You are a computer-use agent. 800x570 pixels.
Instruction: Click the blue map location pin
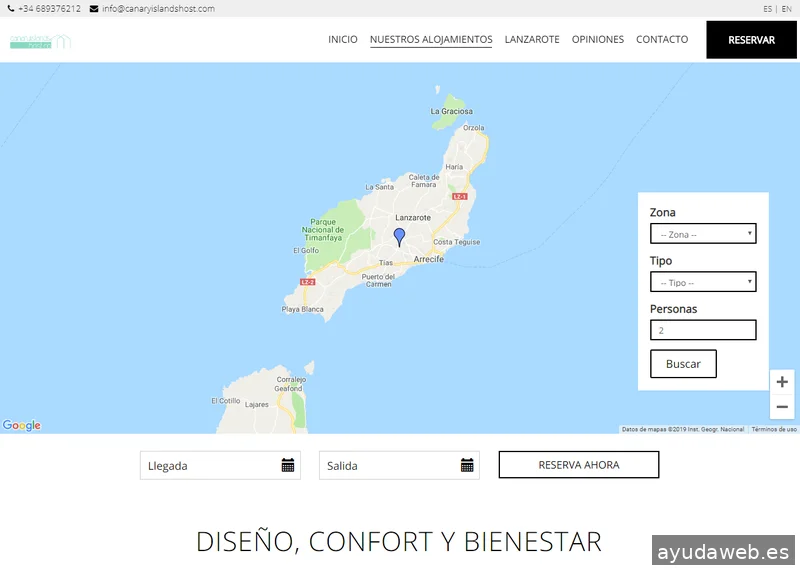(399, 238)
